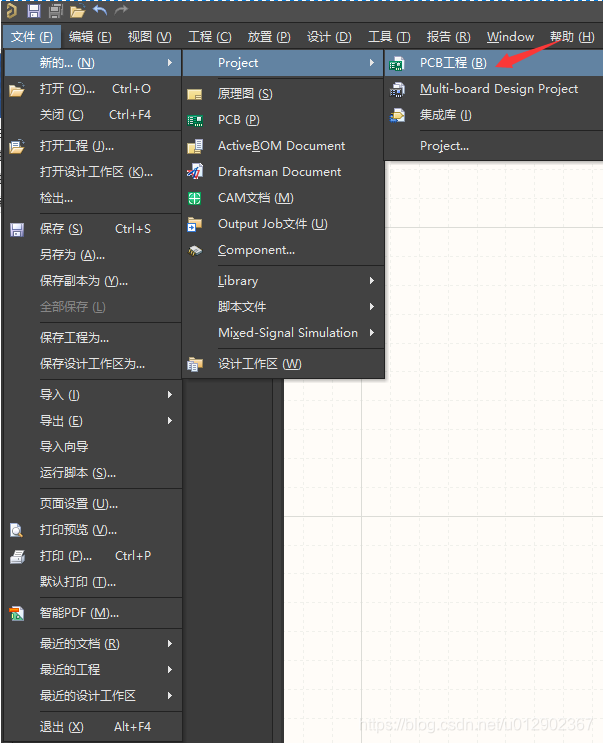Click the Multi-board Design Project icon
Image resolution: width=603 pixels, height=743 pixels.
(397, 90)
